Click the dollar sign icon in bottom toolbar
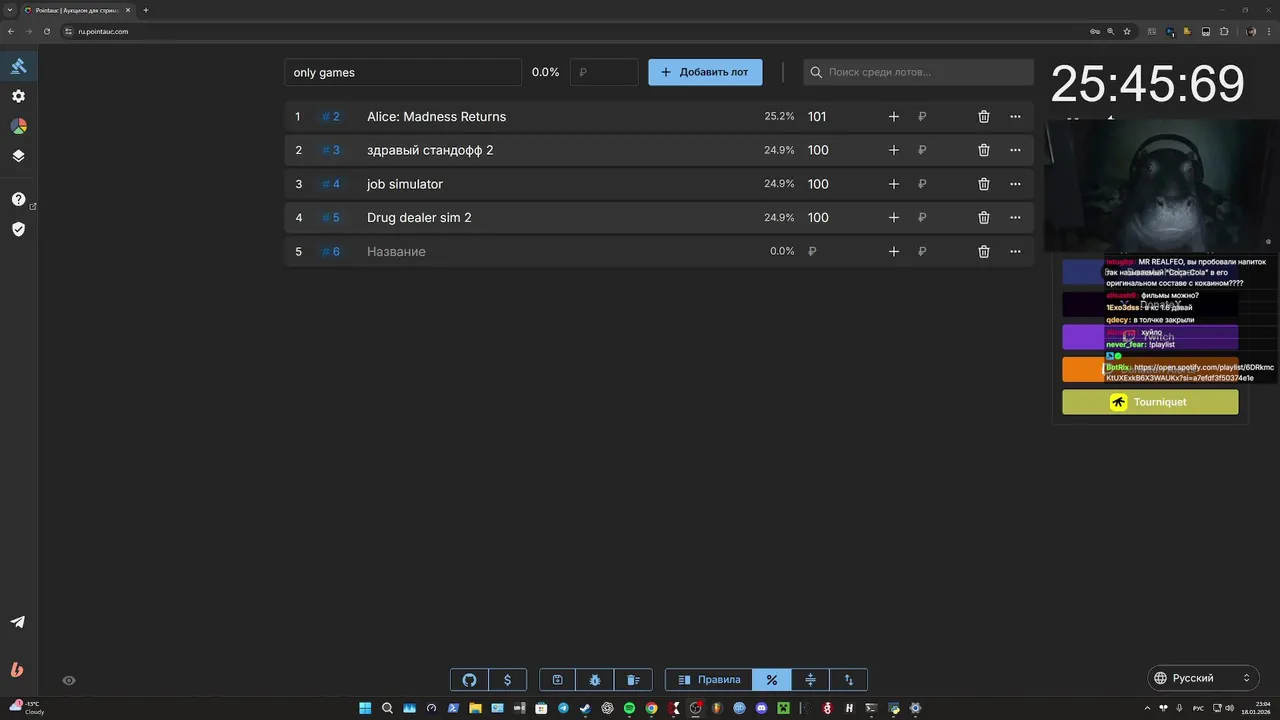The height and width of the screenshot is (720, 1280). [507, 680]
